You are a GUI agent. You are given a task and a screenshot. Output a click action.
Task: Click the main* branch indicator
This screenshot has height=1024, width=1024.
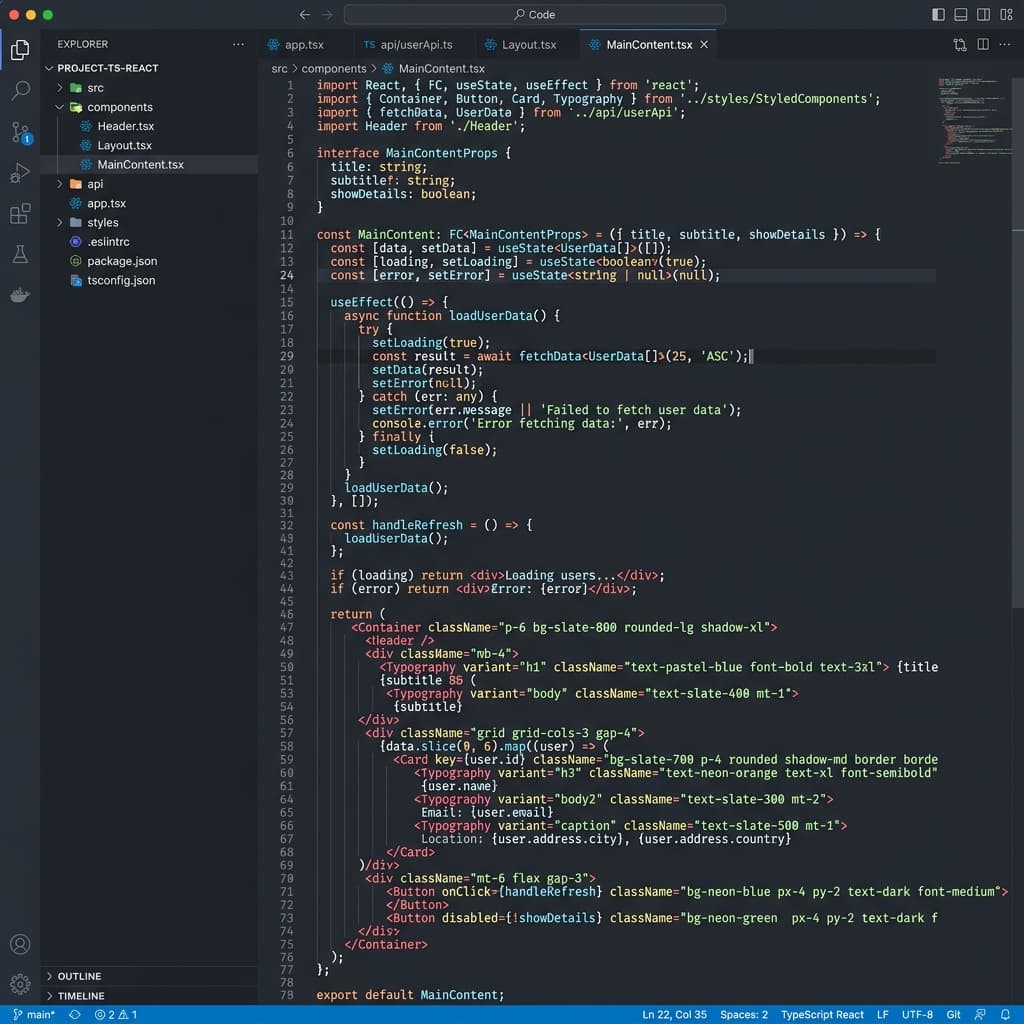pos(34,1014)
